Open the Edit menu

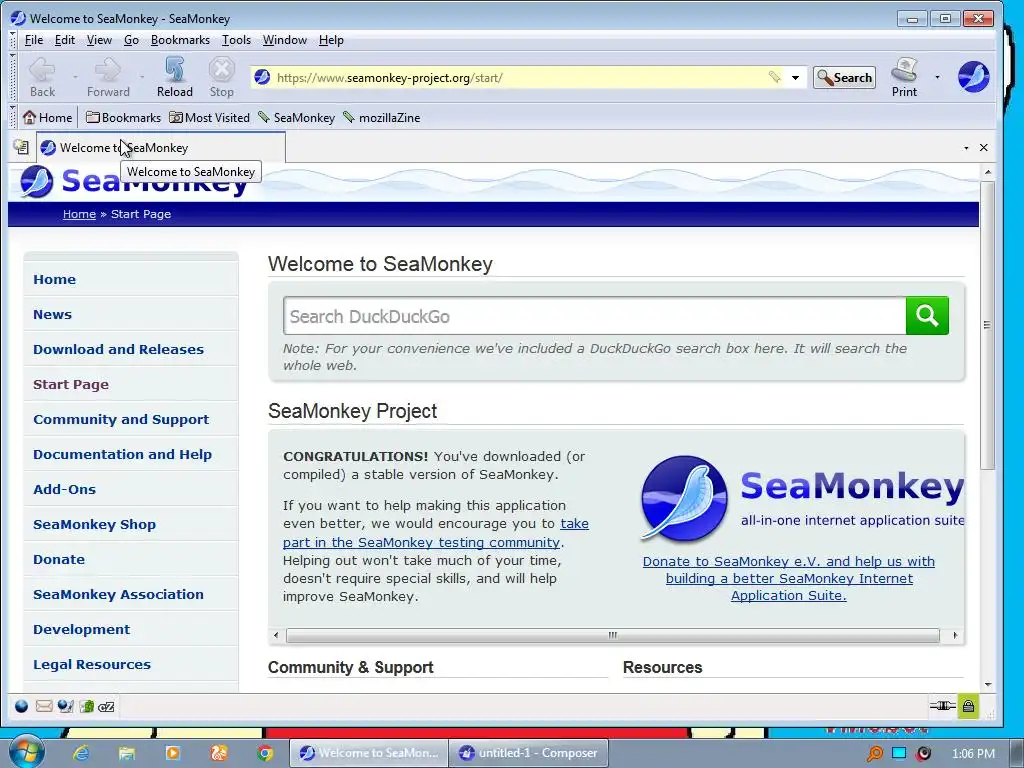[65, 40]
